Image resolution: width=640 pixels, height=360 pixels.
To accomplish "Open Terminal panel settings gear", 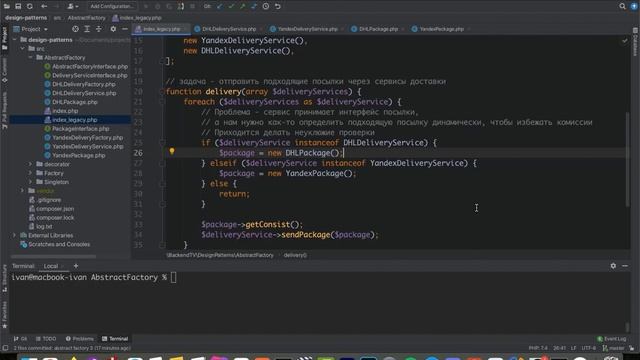I will [613, 266].
